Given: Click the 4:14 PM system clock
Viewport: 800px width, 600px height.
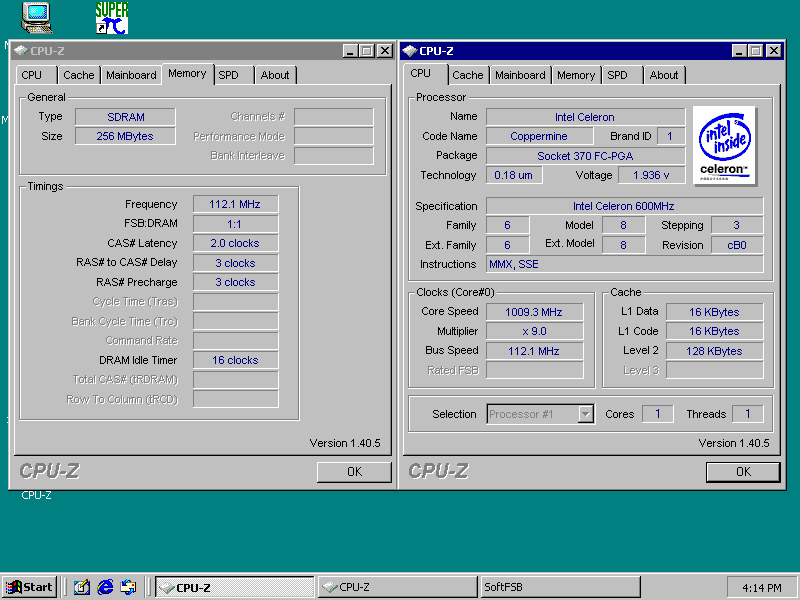Looking at the screenshot, I should coord(762,588).
